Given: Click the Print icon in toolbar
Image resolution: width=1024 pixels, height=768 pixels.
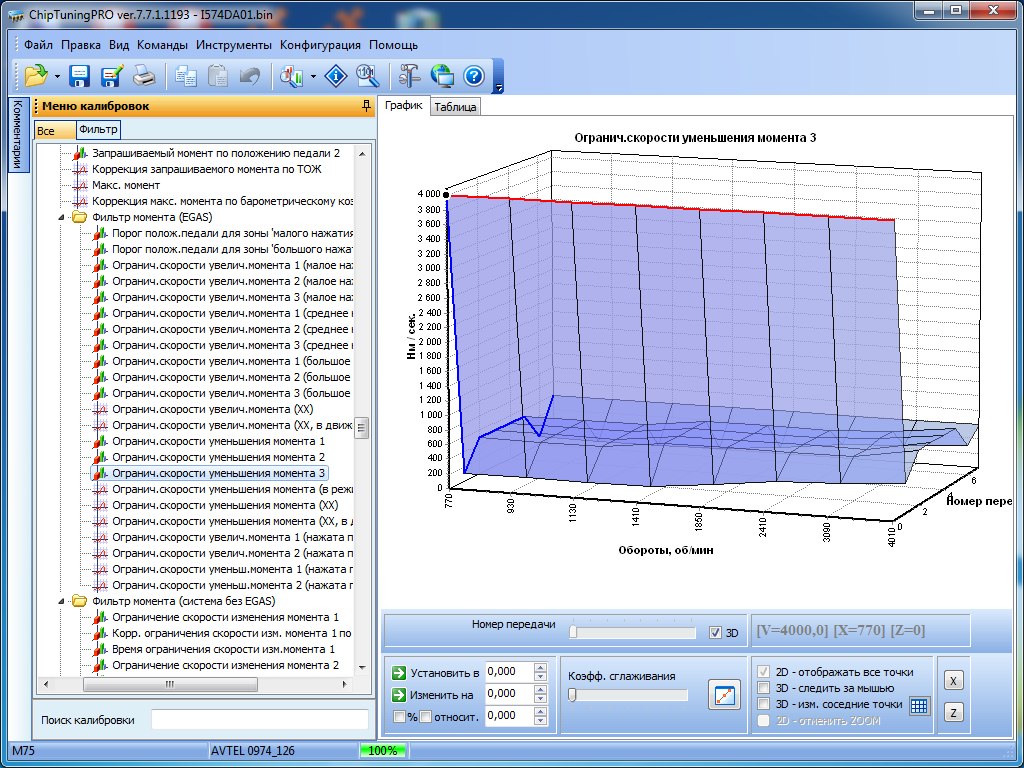Looking at the screenshot, I should click(x=144, y=76).
